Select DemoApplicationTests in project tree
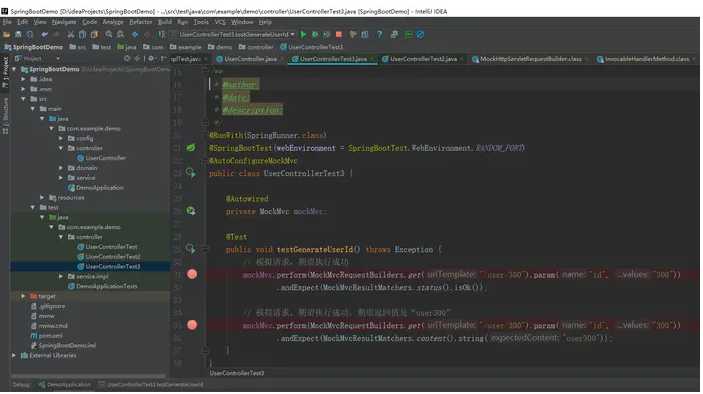The height and width of the screenshot is (394, 703). click(x=103, y=286)
